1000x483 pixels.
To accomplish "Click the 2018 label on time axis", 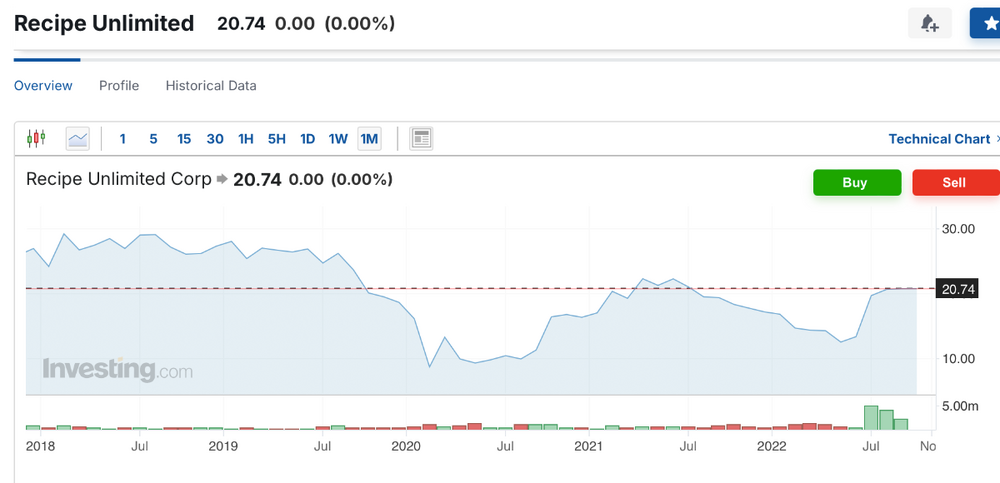I will pyautogui.click(x=40, y=446).
